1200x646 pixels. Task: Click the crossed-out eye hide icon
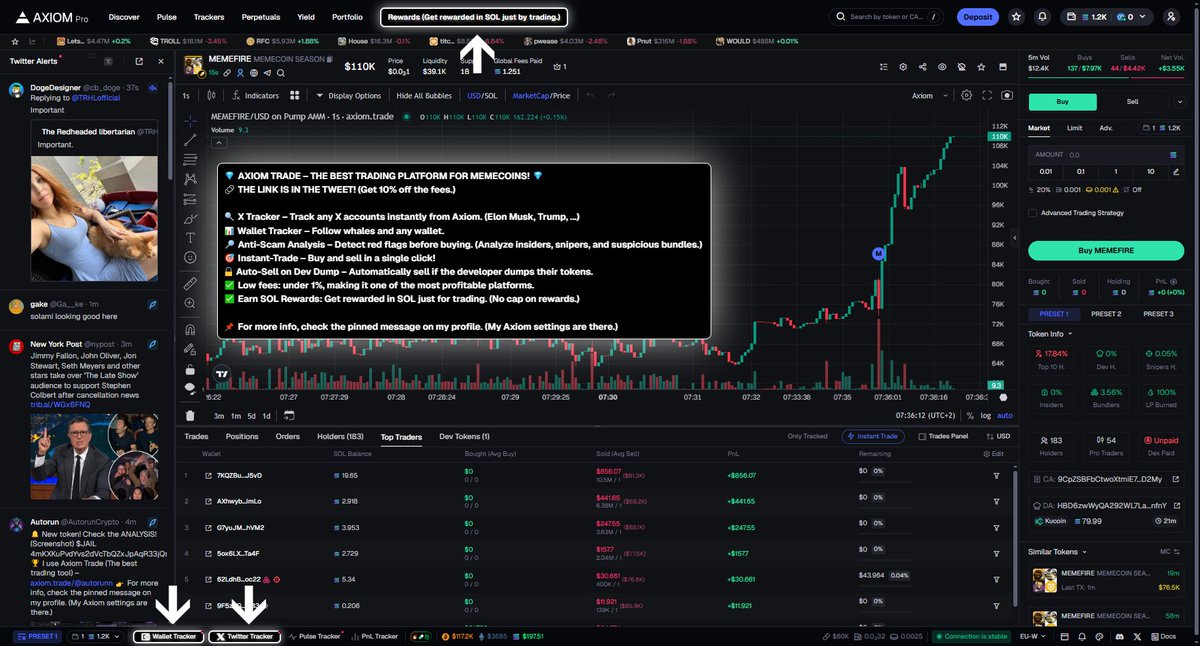[x=960, y=66]
